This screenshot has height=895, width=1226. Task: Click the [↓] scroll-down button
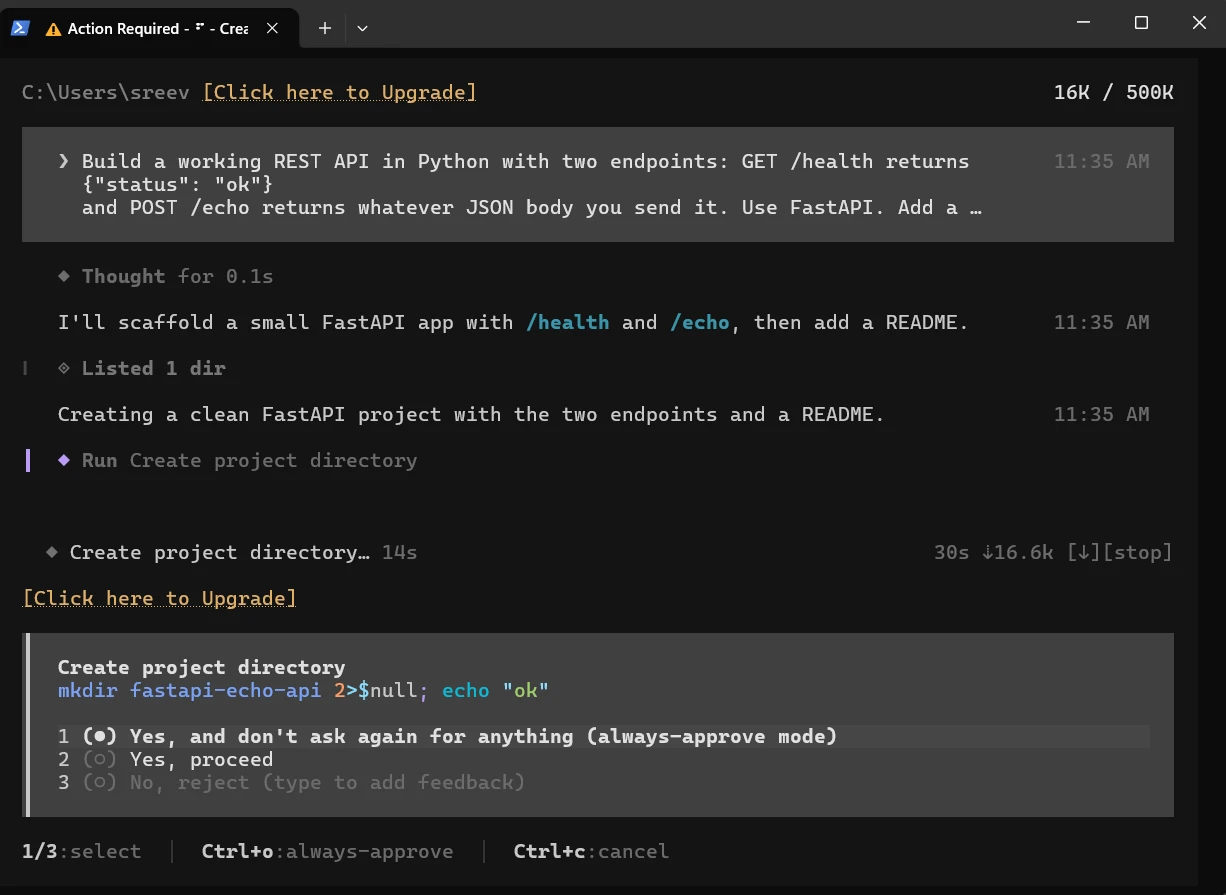tap(1084, 552)
